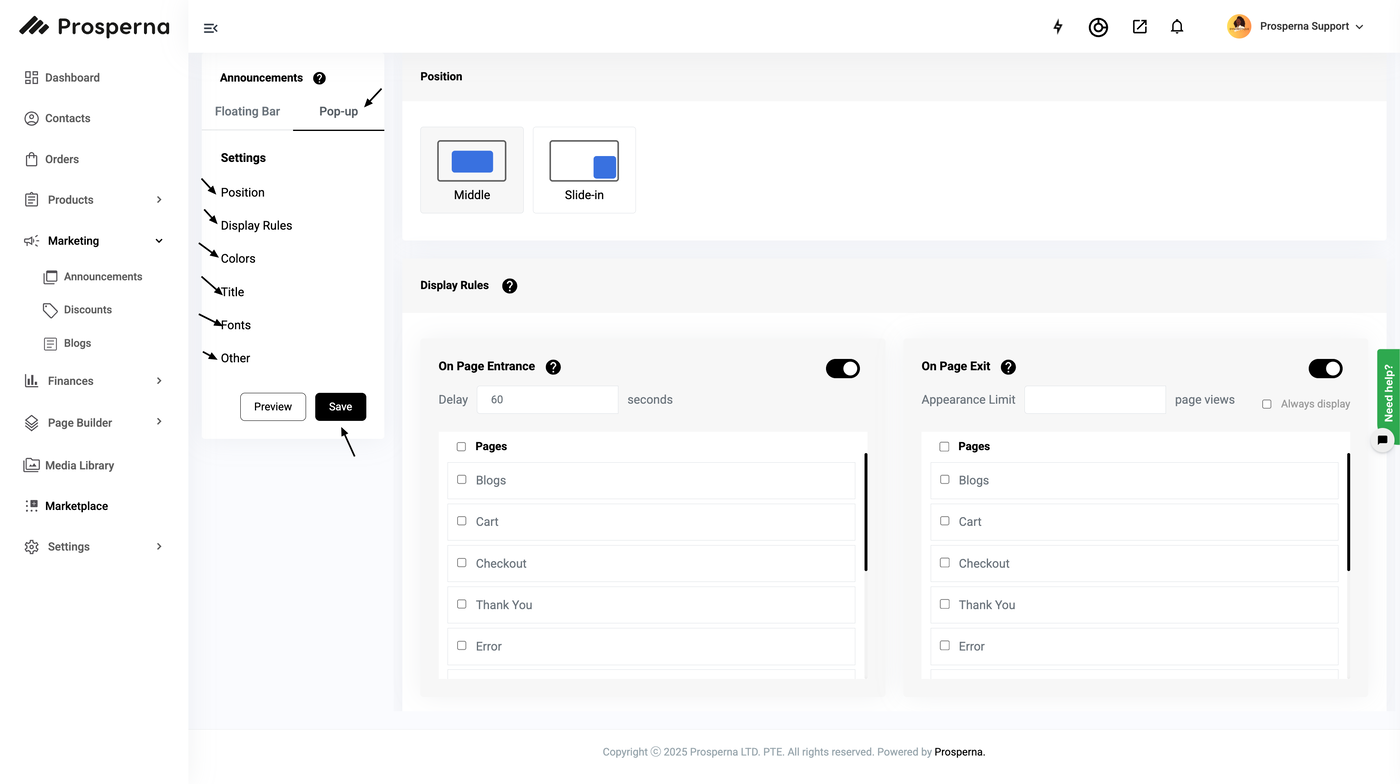Click the Save button
This screenshot has width=1400, height=784.
click(341, 407)
